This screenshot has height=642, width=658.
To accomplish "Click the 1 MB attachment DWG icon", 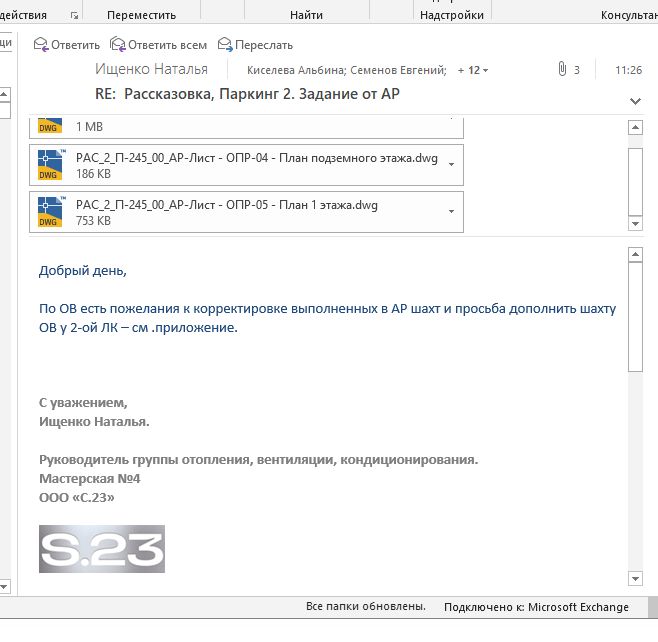I will (x=50, y=126).
